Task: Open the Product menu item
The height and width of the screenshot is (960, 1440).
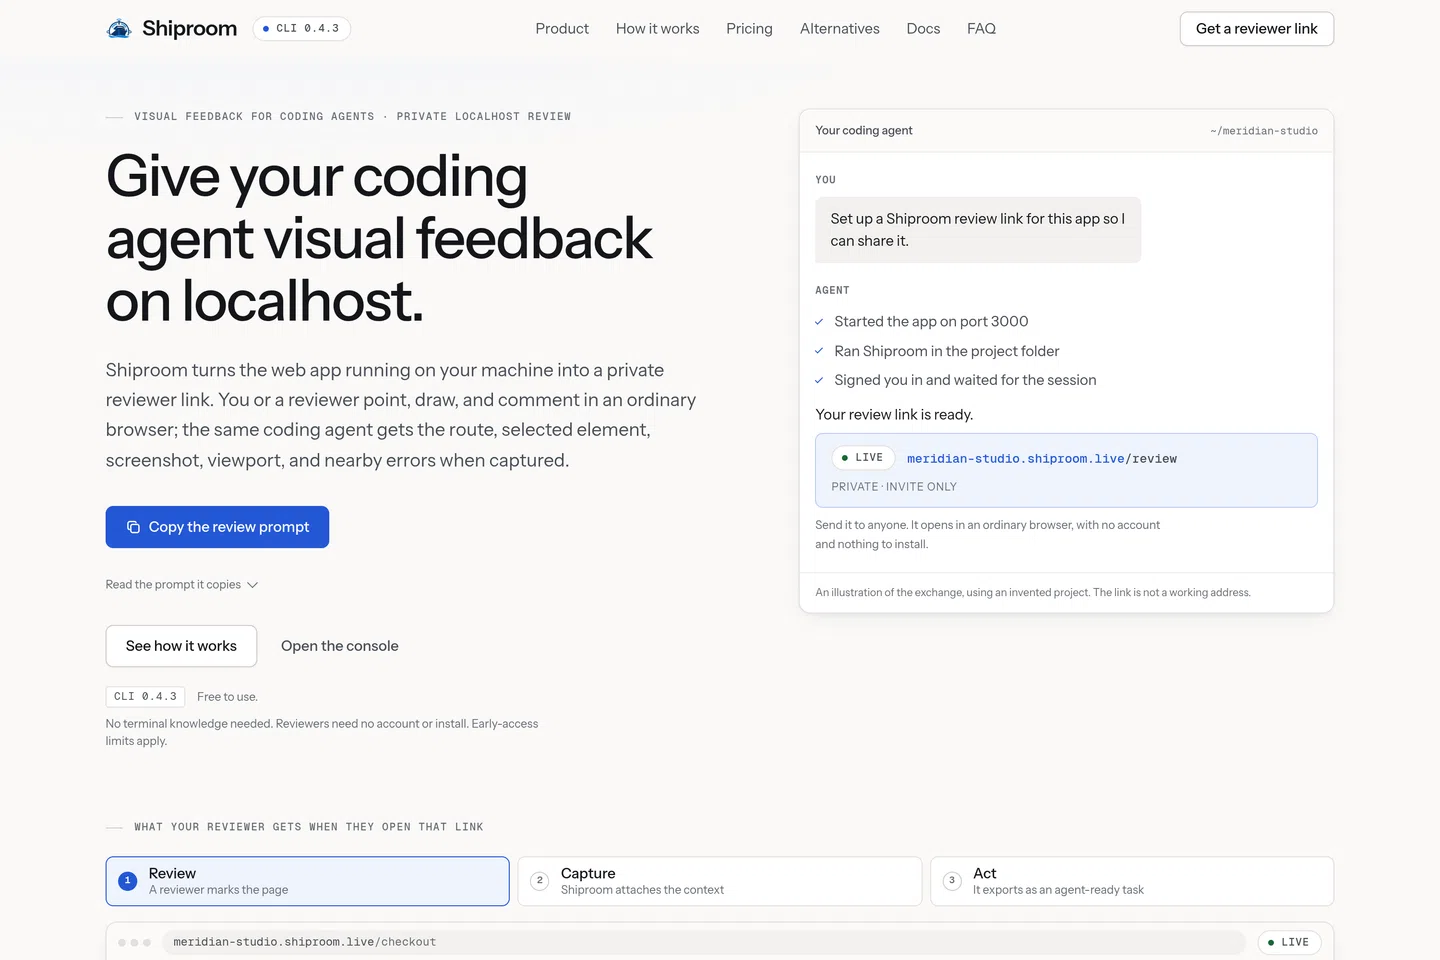Action: (x=562, y=29)
